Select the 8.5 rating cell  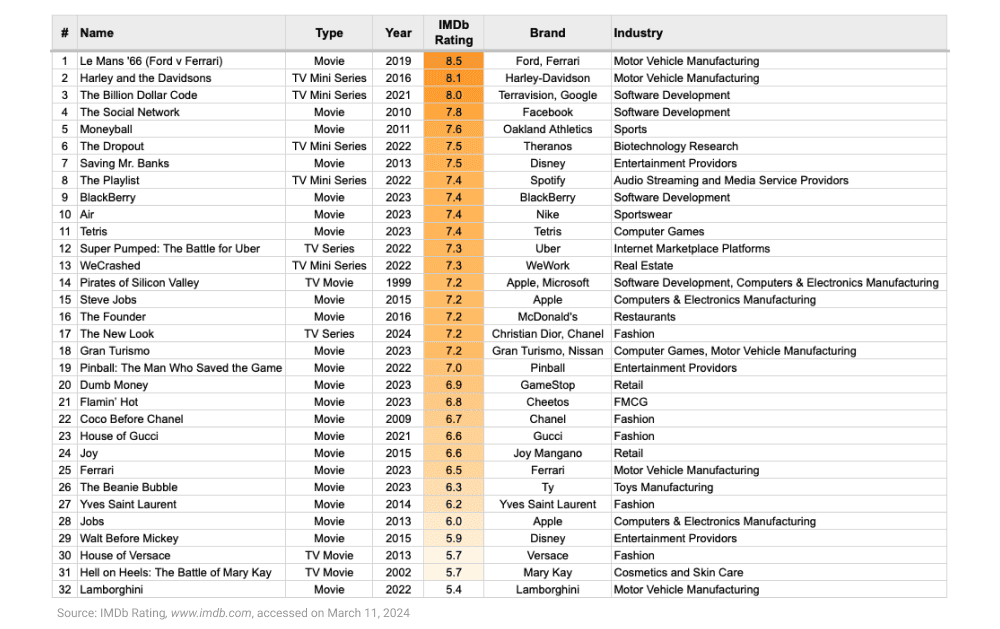(453, 61)
